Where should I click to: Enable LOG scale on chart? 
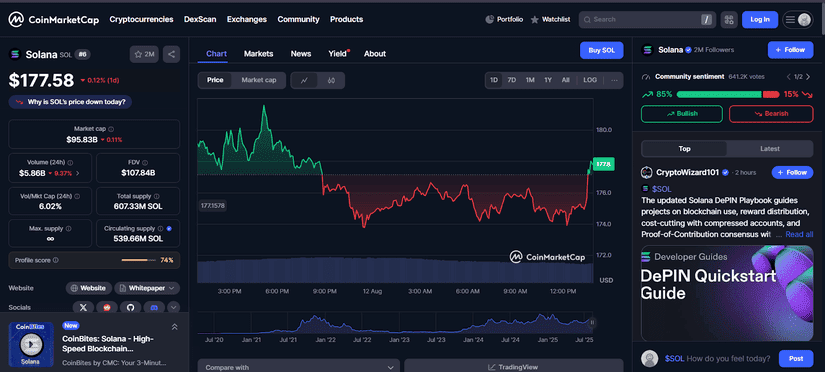590,80
